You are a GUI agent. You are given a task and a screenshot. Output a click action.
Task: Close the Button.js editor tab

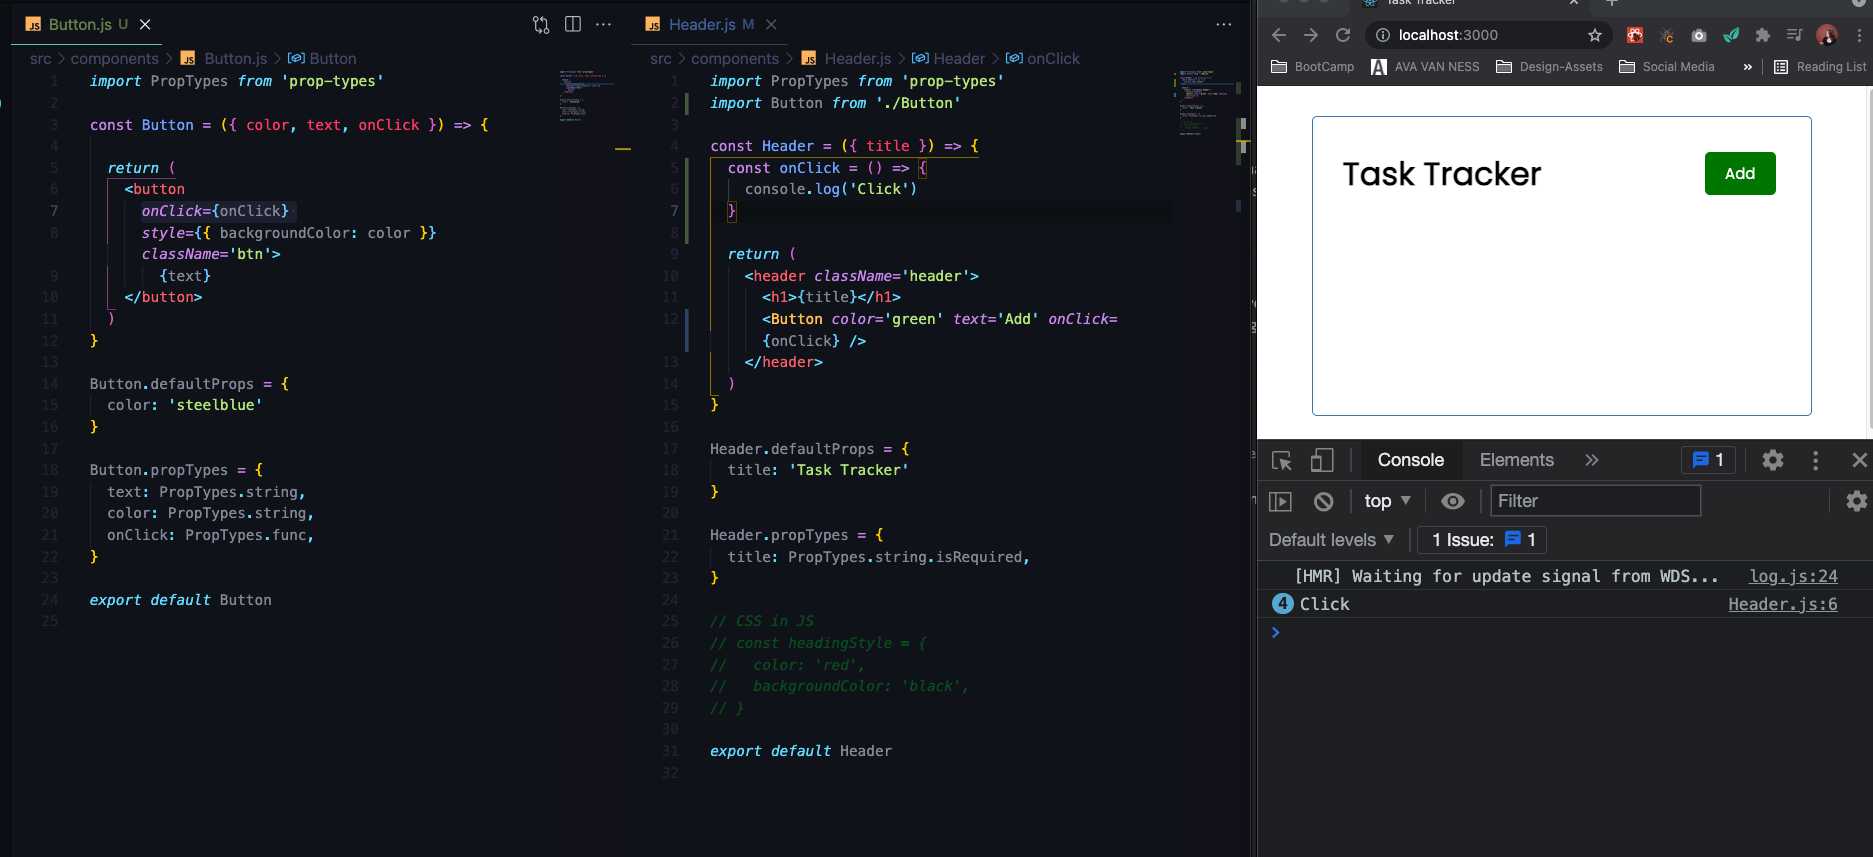pyautogui.click(x=145, y=24)
